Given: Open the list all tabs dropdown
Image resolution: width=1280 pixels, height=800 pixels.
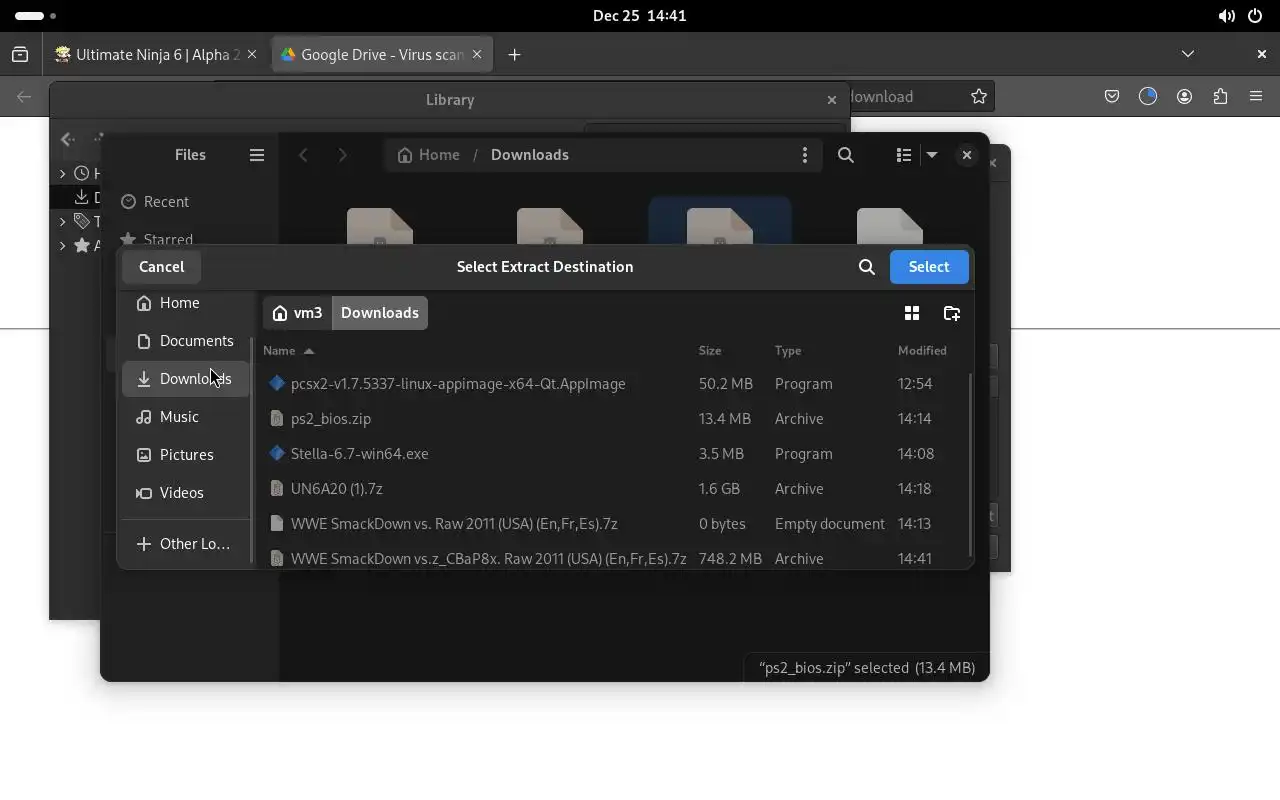Looking at the screenshot, I should pyautogui.click(x=1188, y=54).
